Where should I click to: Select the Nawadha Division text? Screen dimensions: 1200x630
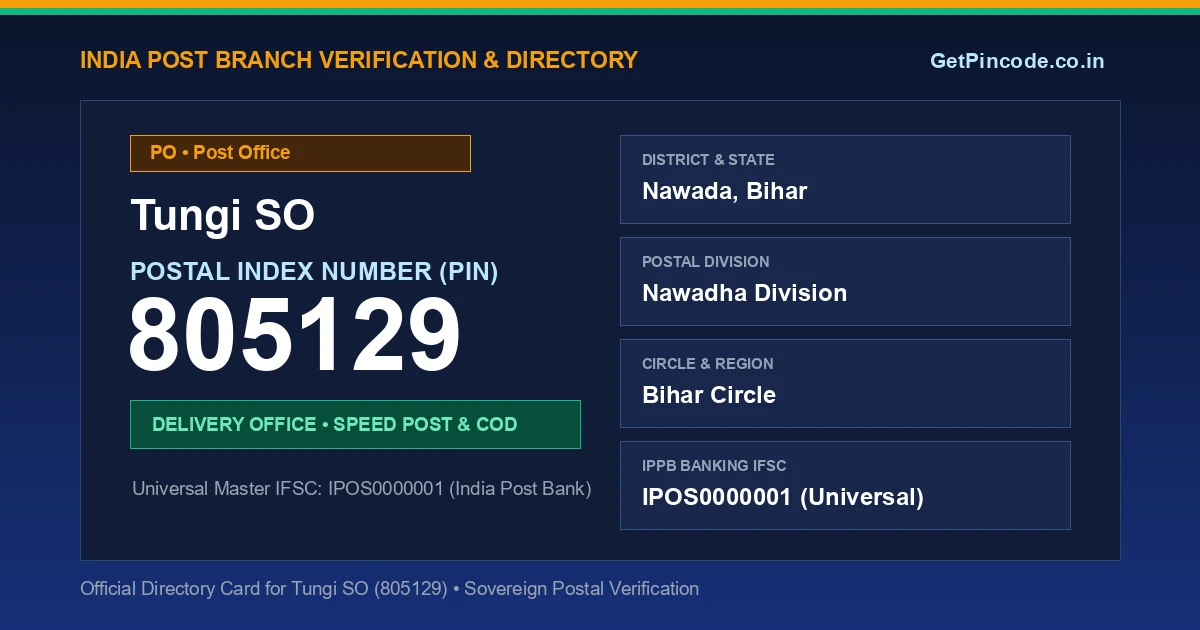pos(745,293)
